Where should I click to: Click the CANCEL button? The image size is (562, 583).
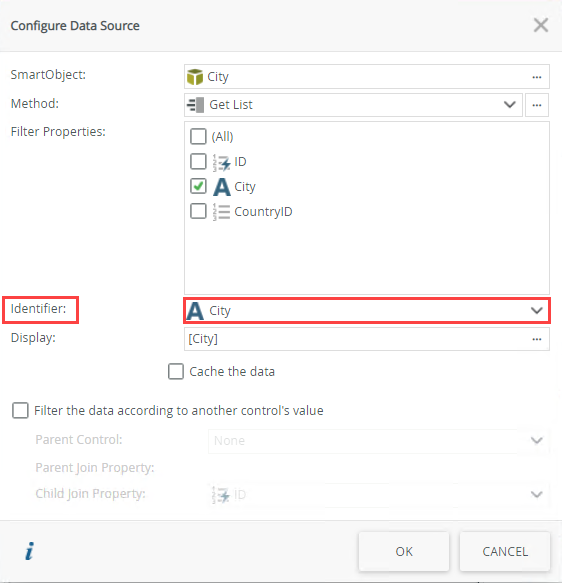point(505,551)
